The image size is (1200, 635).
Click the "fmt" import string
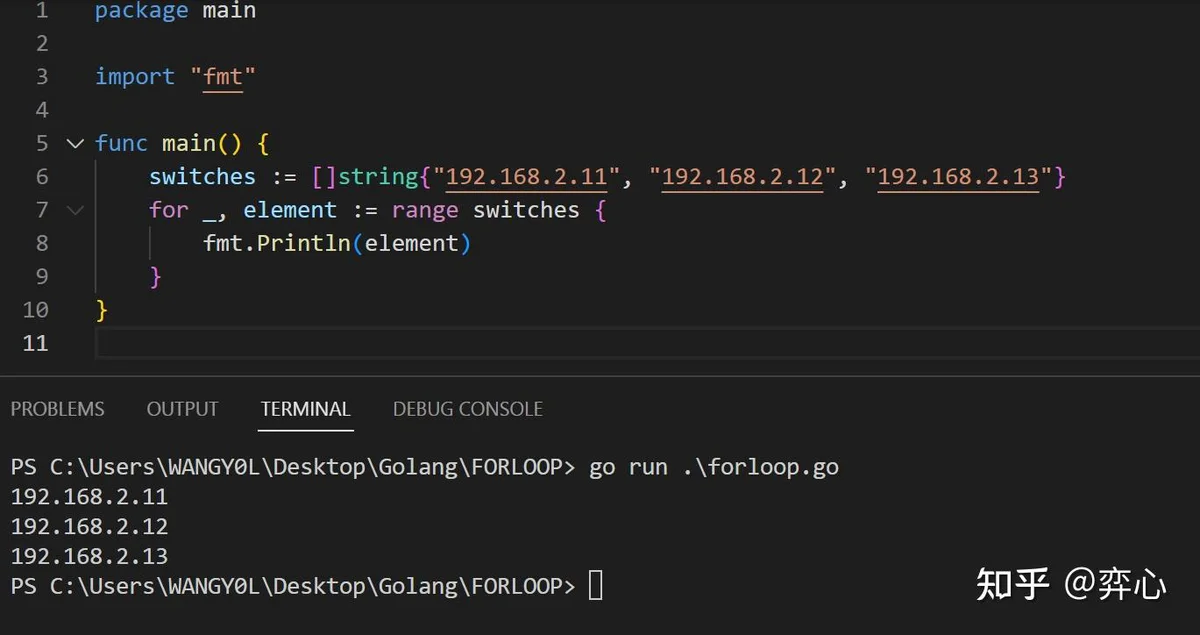tap(223, 77)
